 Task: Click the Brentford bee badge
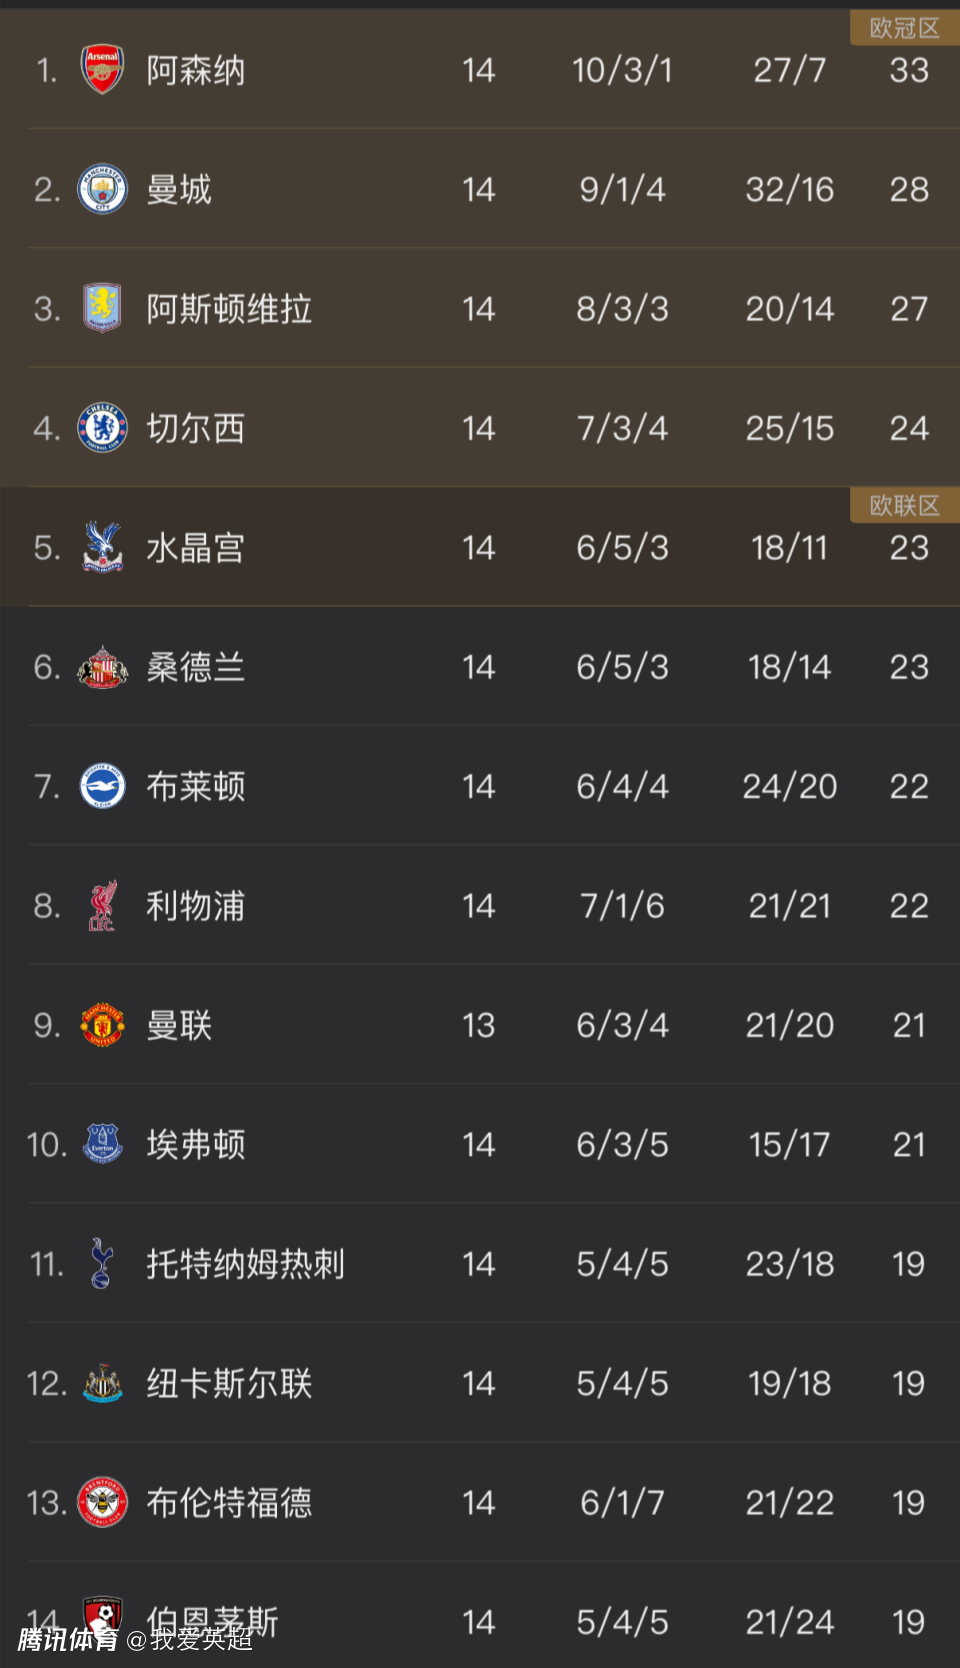click(x=102, y=1502)
